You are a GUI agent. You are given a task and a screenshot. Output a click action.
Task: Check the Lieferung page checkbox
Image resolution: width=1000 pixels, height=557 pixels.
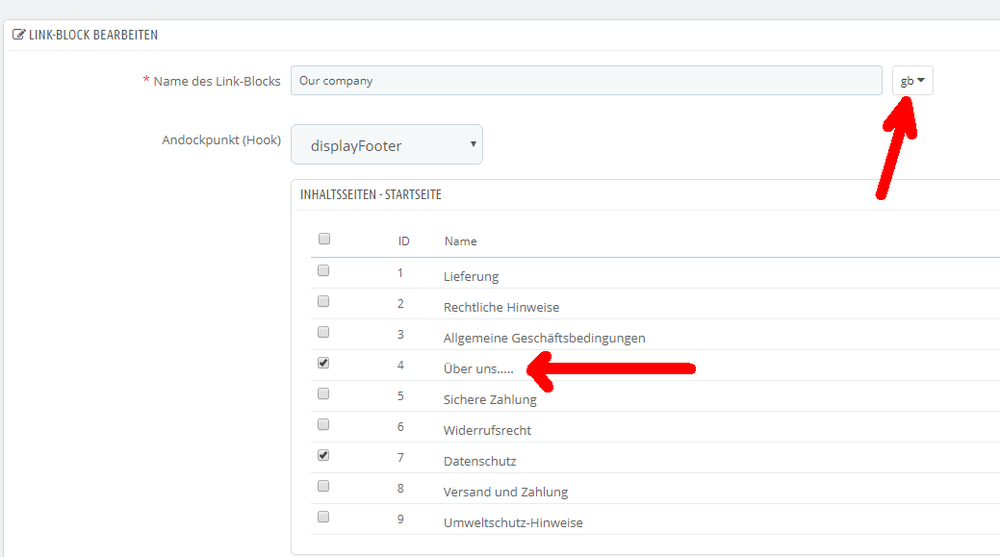[323, 271]
